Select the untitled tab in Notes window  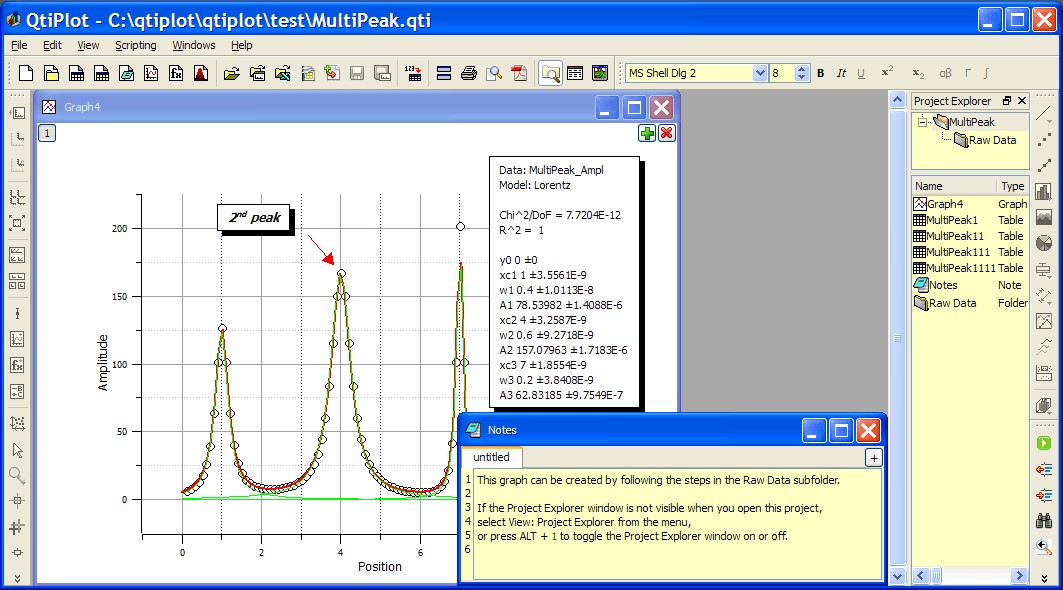click(x=491, y=457)
